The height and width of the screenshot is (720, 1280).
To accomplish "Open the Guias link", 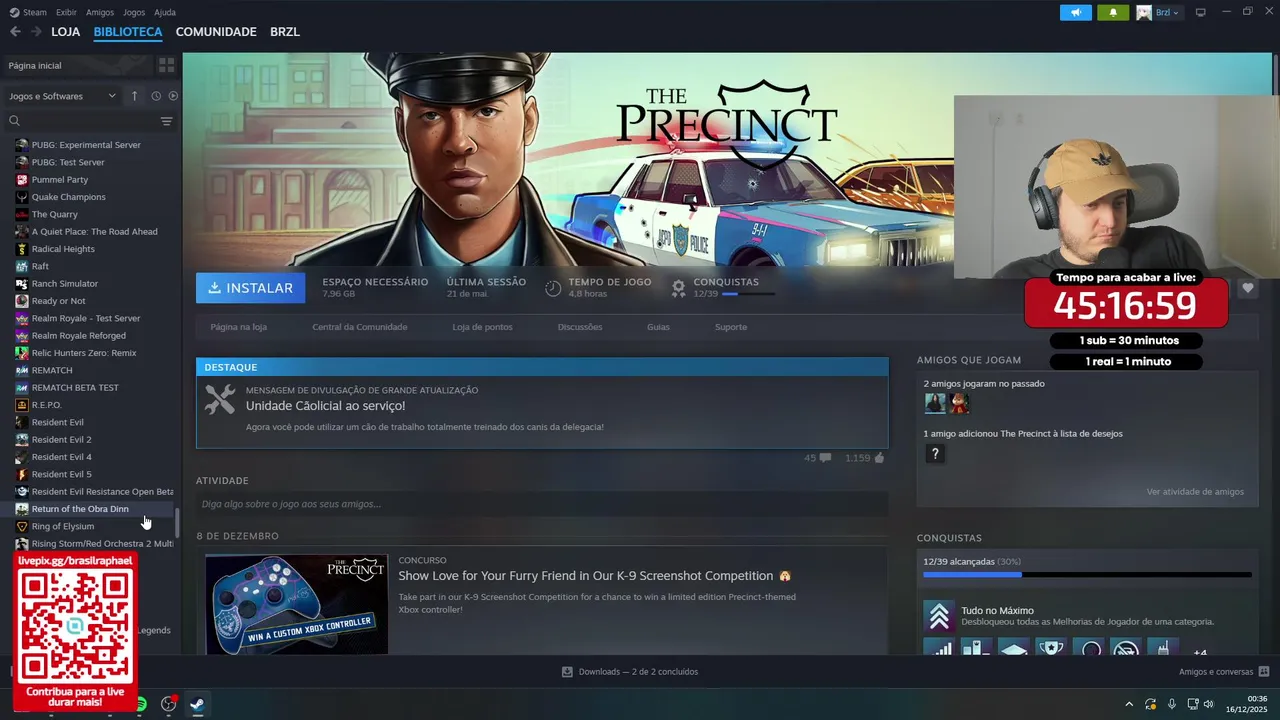I will coord(658,327).
